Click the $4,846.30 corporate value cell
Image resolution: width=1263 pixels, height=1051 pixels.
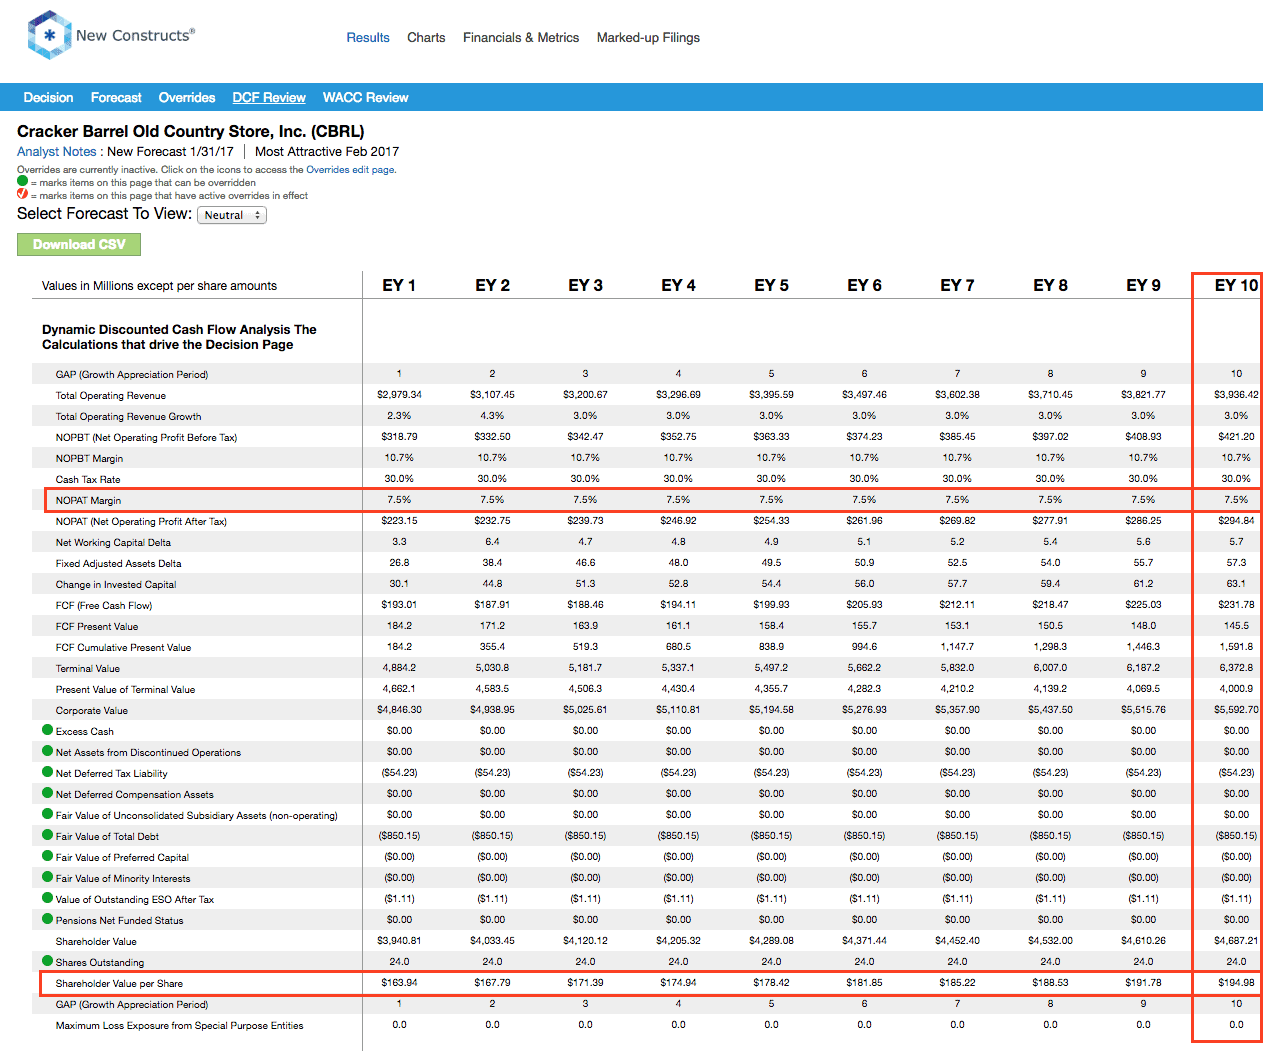pyautogui.click(x=399, y=710)
